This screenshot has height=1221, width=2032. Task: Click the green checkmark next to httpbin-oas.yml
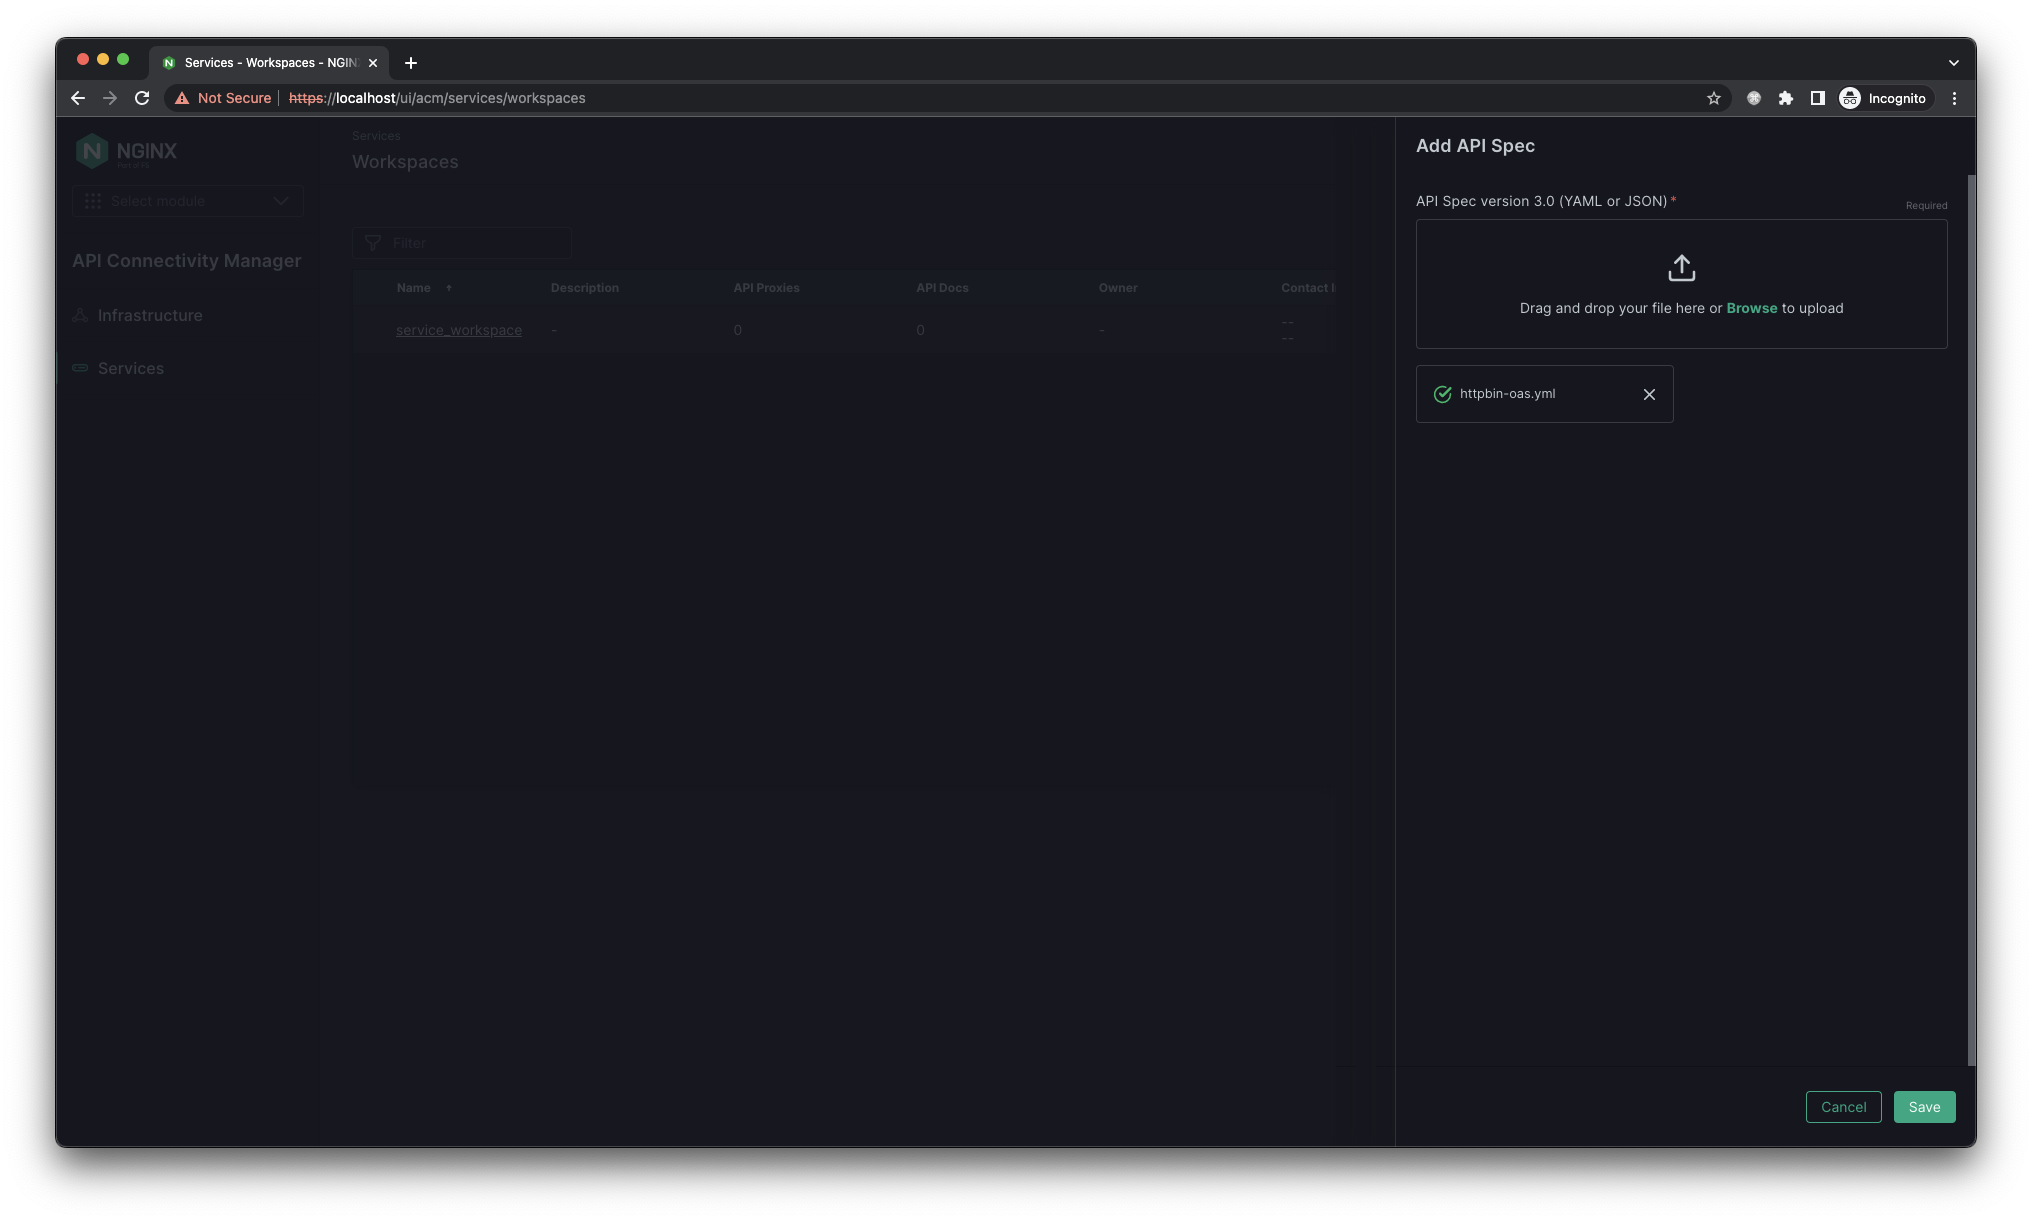pyautogui.click(x=1442, y=394)
